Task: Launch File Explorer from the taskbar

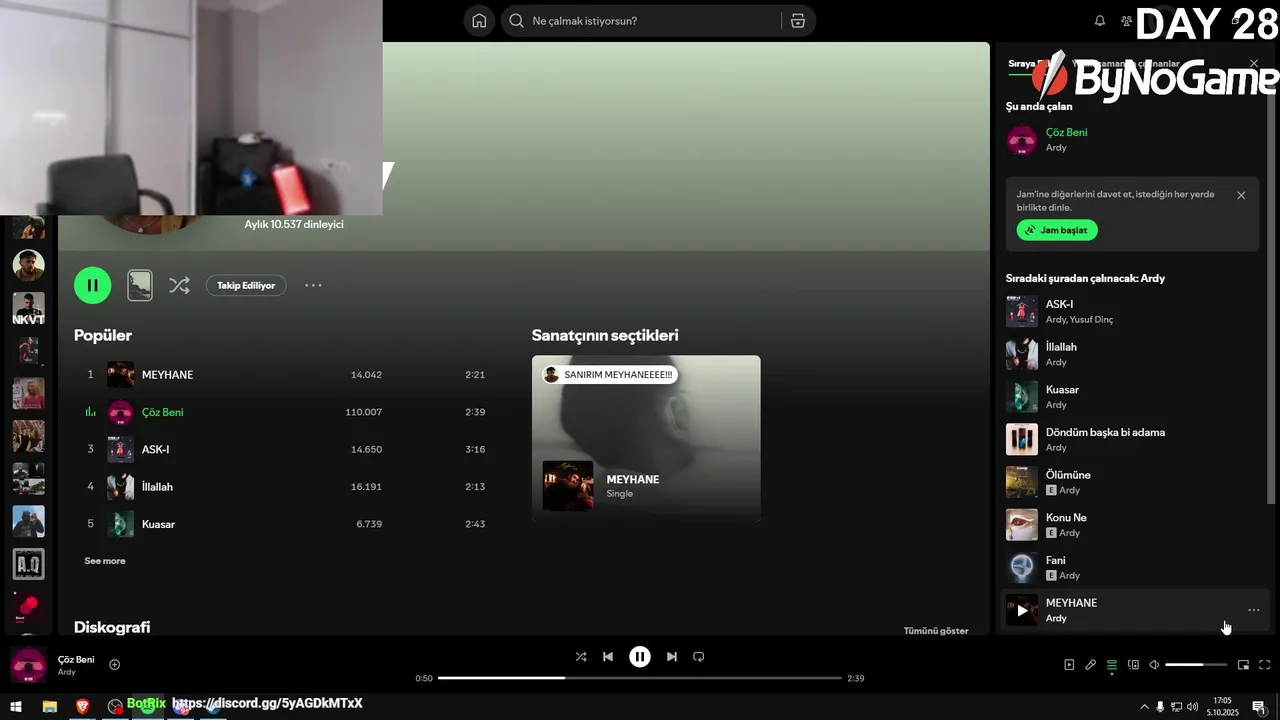Action: point(49,706)
